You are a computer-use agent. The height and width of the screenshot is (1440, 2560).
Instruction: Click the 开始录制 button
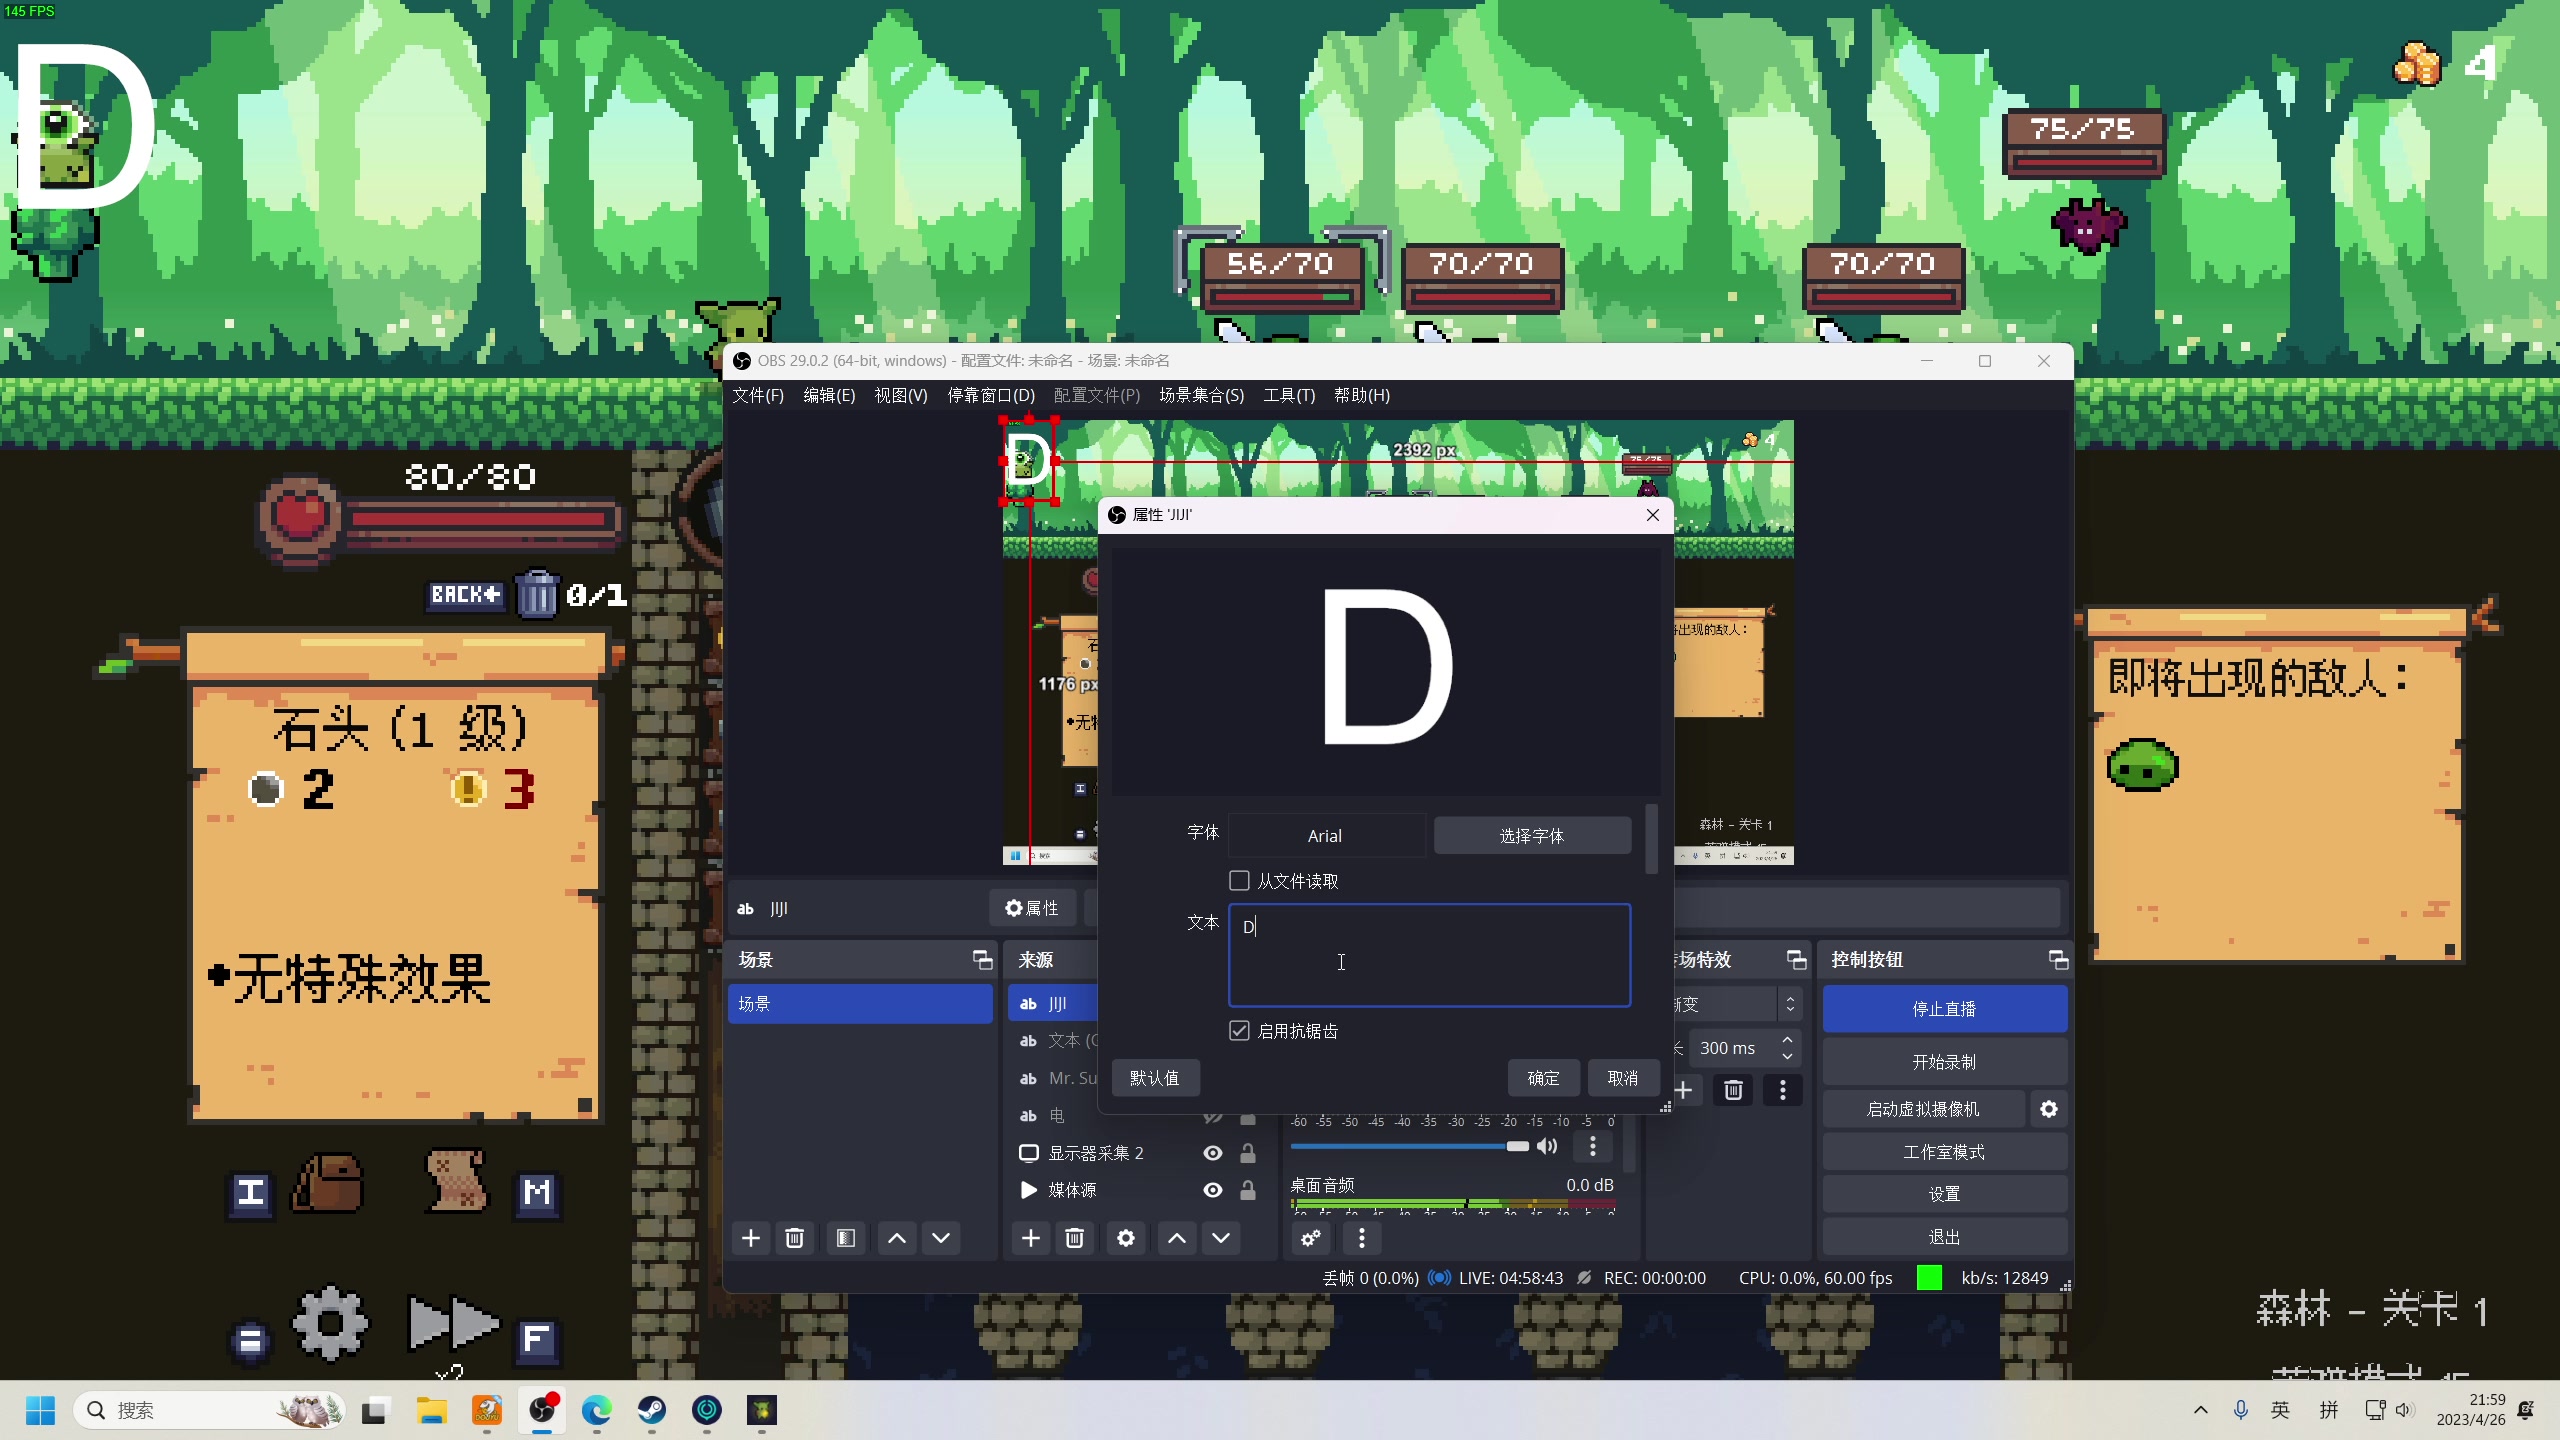click(x=1945, y=1062)
